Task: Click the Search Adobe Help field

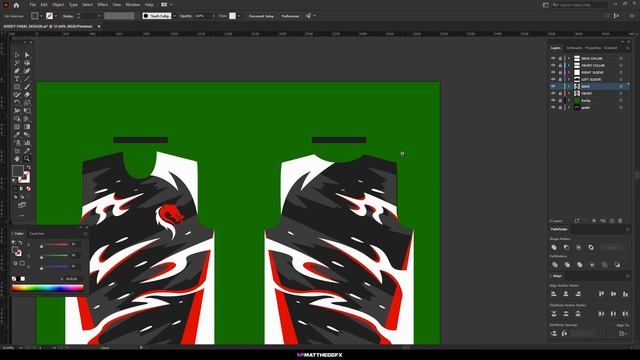Action: point(580,5)
